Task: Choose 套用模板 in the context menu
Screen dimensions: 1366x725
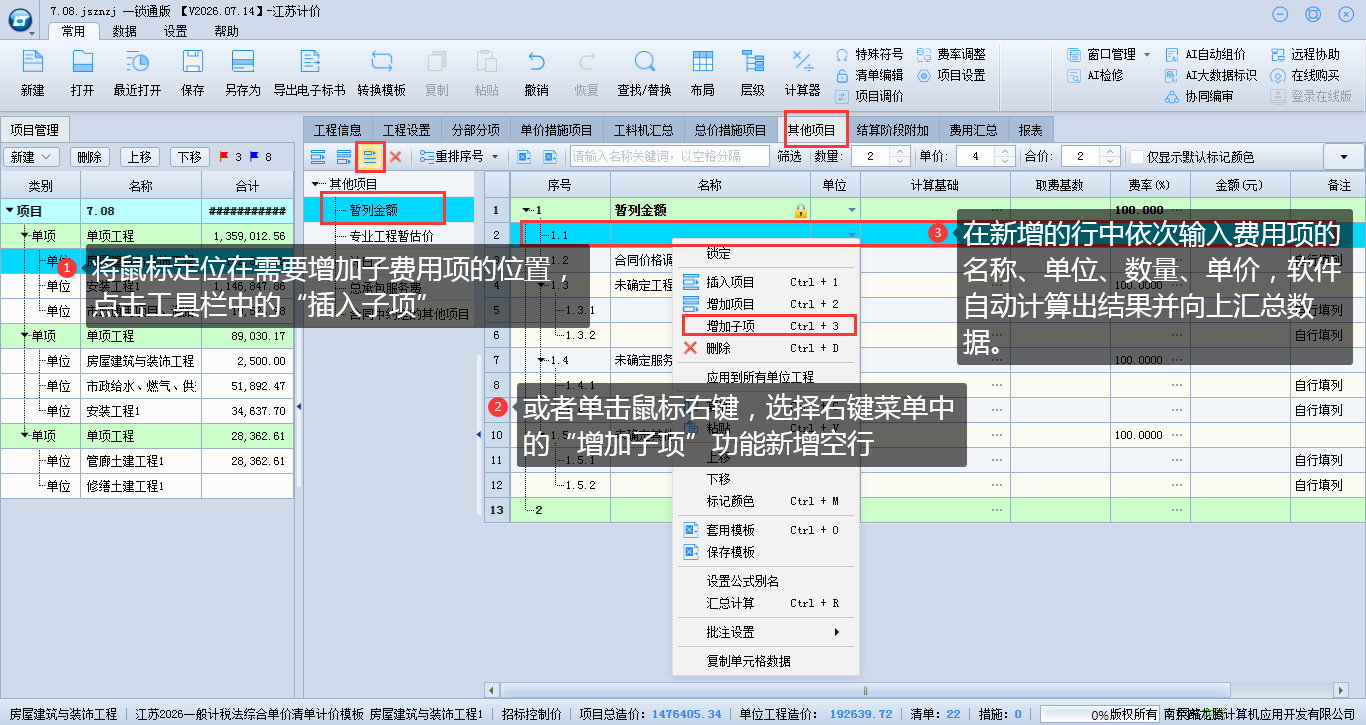Action: pyautogui.click(x=769, y=530)
